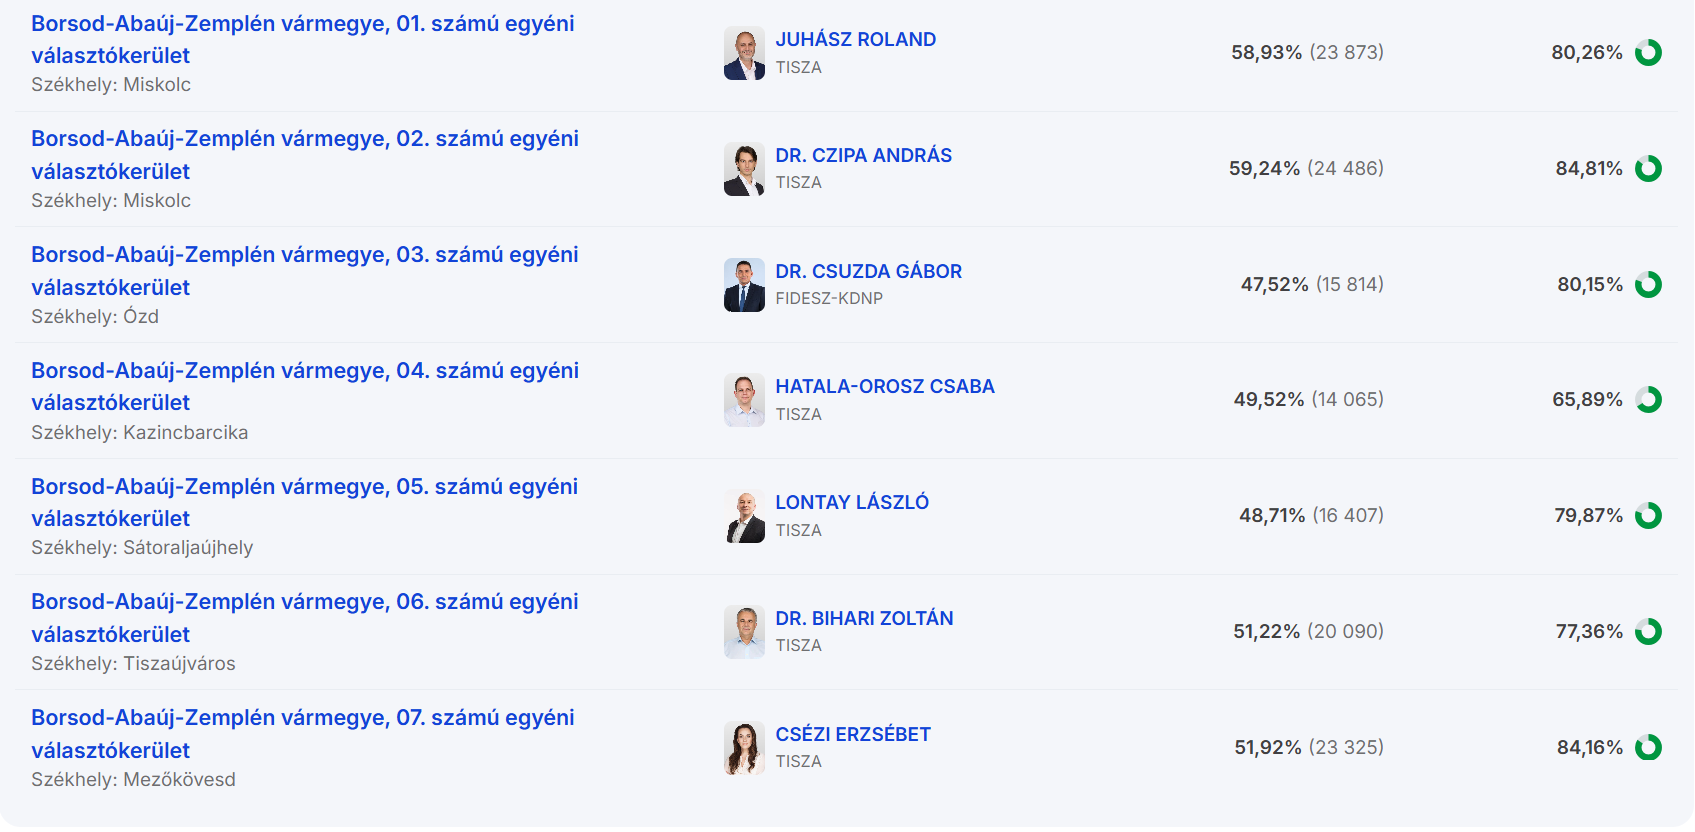Click the progress ring beside 65,89%

pyautogui.click(x=1648, y=400)
